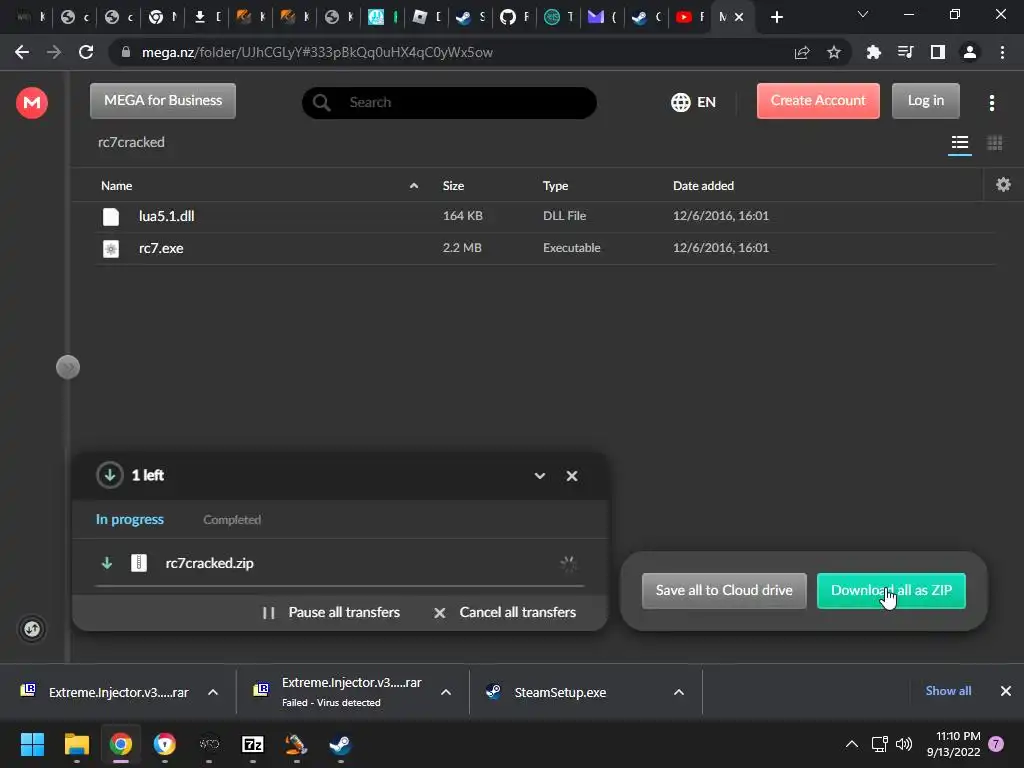The image size is (1024, 768).
Task: Open MEGA for Business
Action: coord(163,101)
